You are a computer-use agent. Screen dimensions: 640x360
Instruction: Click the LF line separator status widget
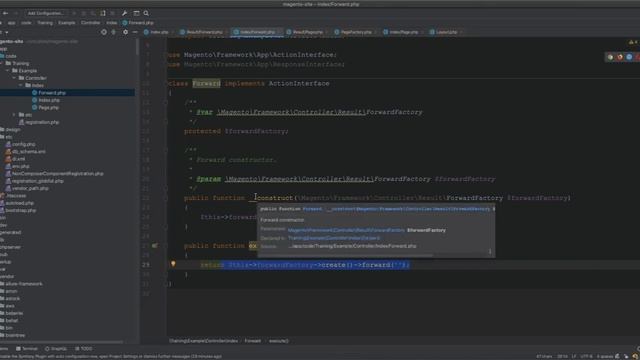574,356
